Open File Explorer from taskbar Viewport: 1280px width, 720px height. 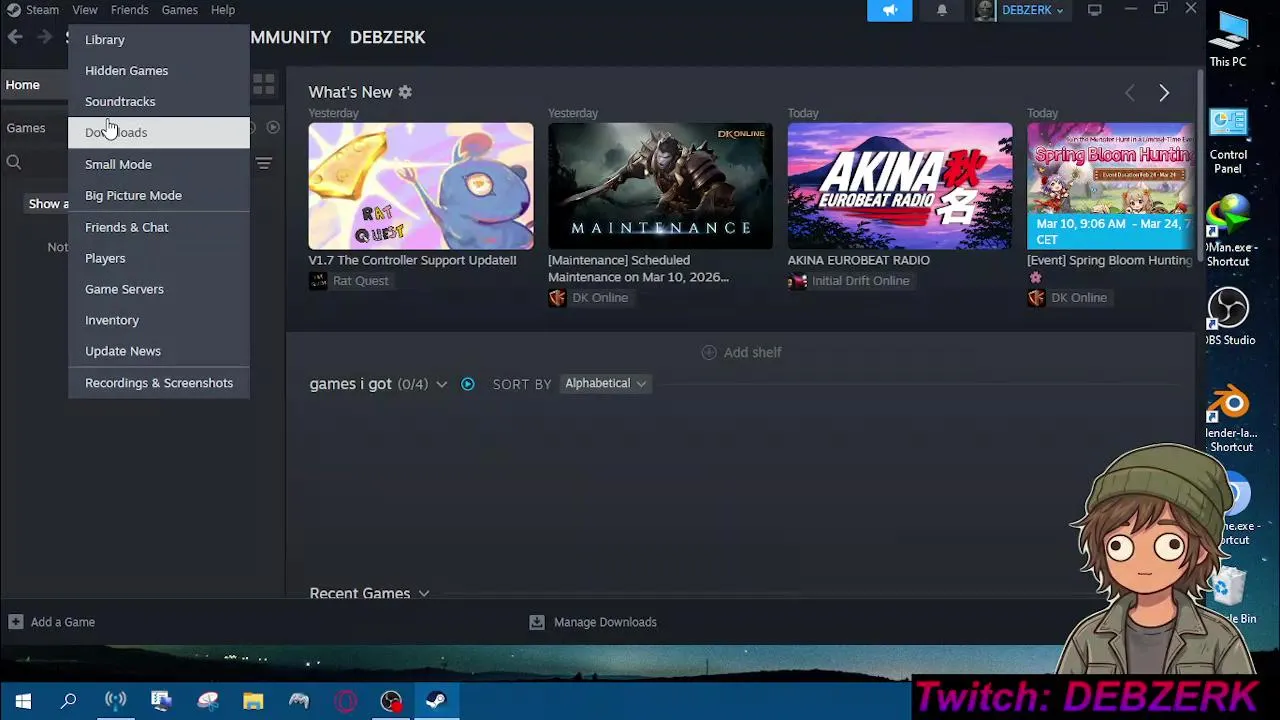coord(253,701)
